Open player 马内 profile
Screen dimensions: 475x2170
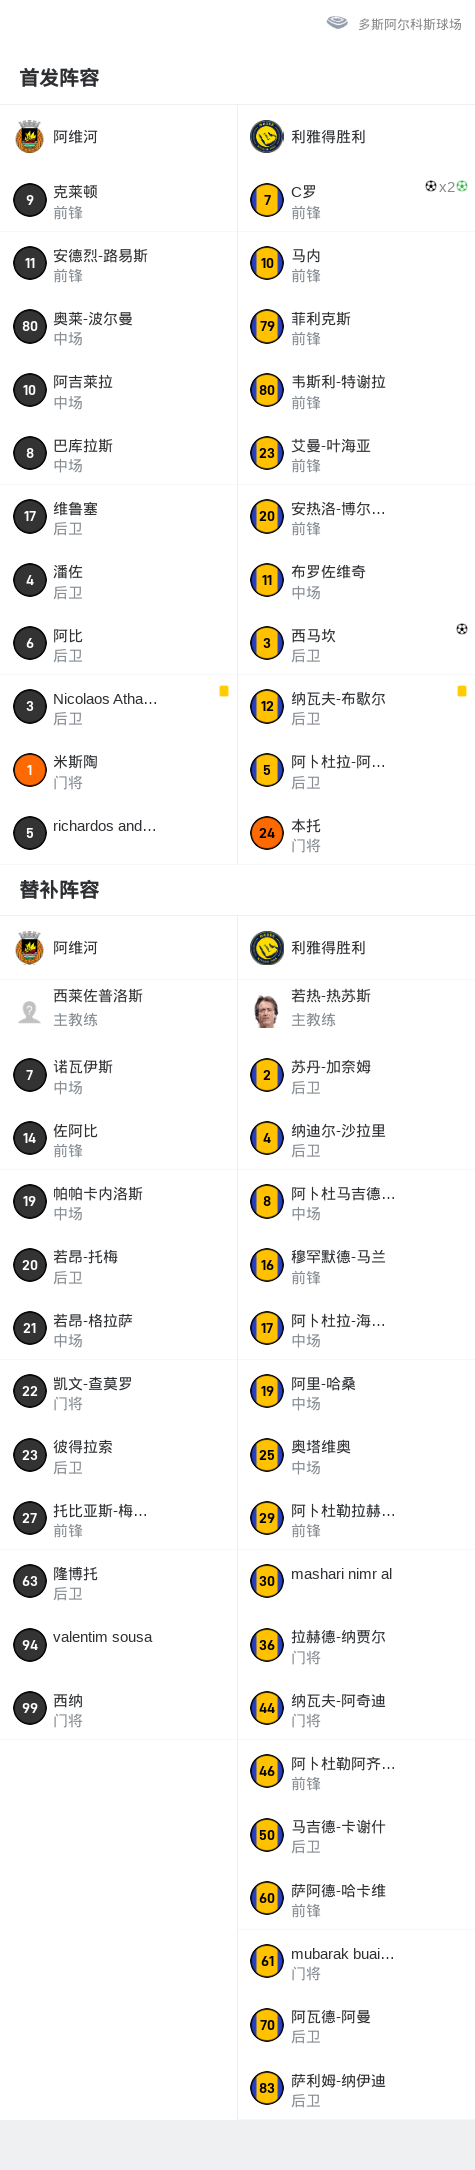pyautogui.click(x=356, y=264)
